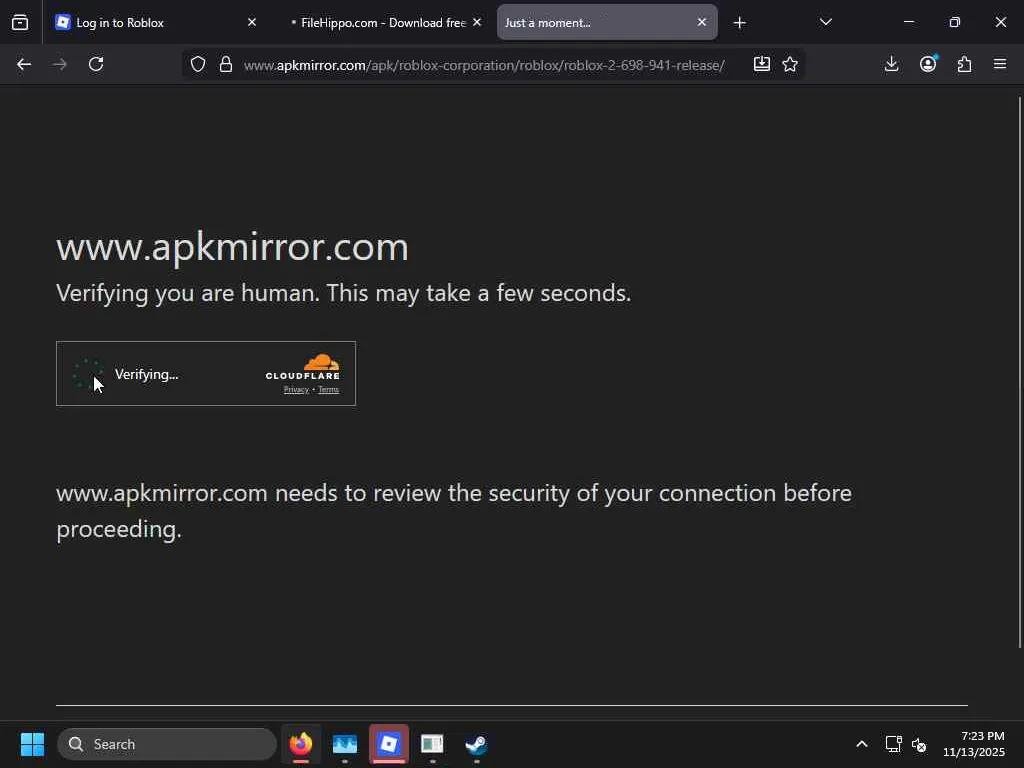Viewport: 1024px width, 768px height.
Task: Show hidden system tray icons
Action: [861, 744]
